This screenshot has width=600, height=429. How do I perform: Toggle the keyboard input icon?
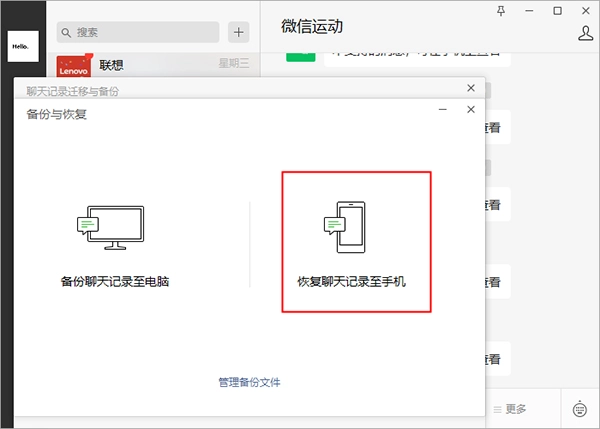[580, 408]
